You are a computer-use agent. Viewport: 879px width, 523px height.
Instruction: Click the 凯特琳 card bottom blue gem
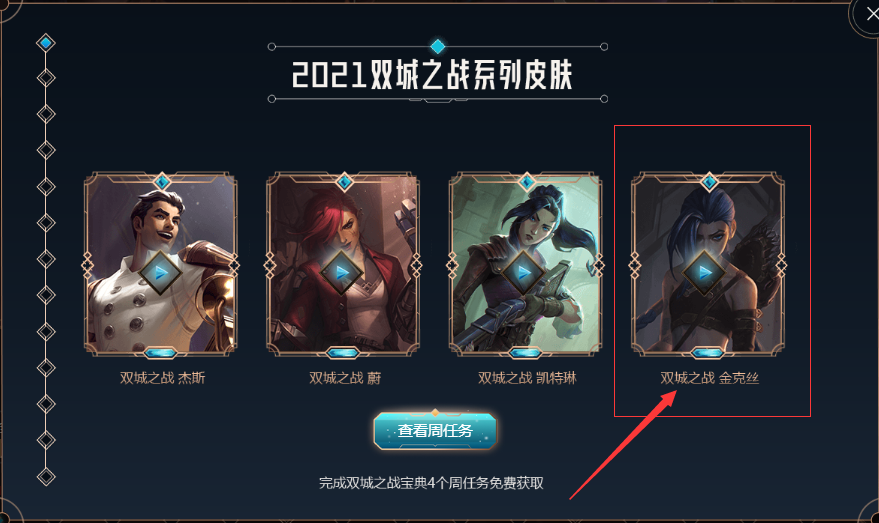[525, 353]
